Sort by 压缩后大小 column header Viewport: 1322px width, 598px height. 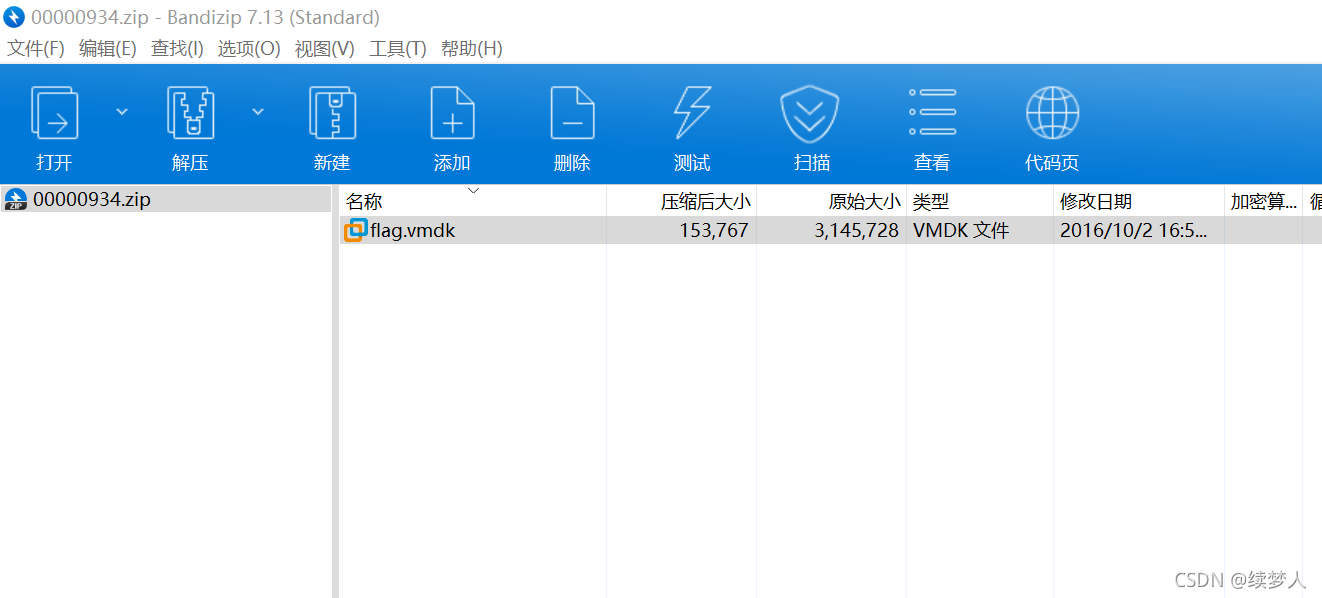681,201
